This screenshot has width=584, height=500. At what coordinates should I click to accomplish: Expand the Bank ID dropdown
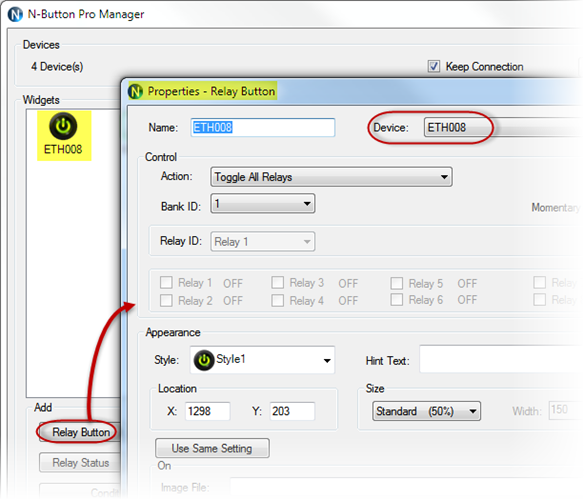click(263, 203)
